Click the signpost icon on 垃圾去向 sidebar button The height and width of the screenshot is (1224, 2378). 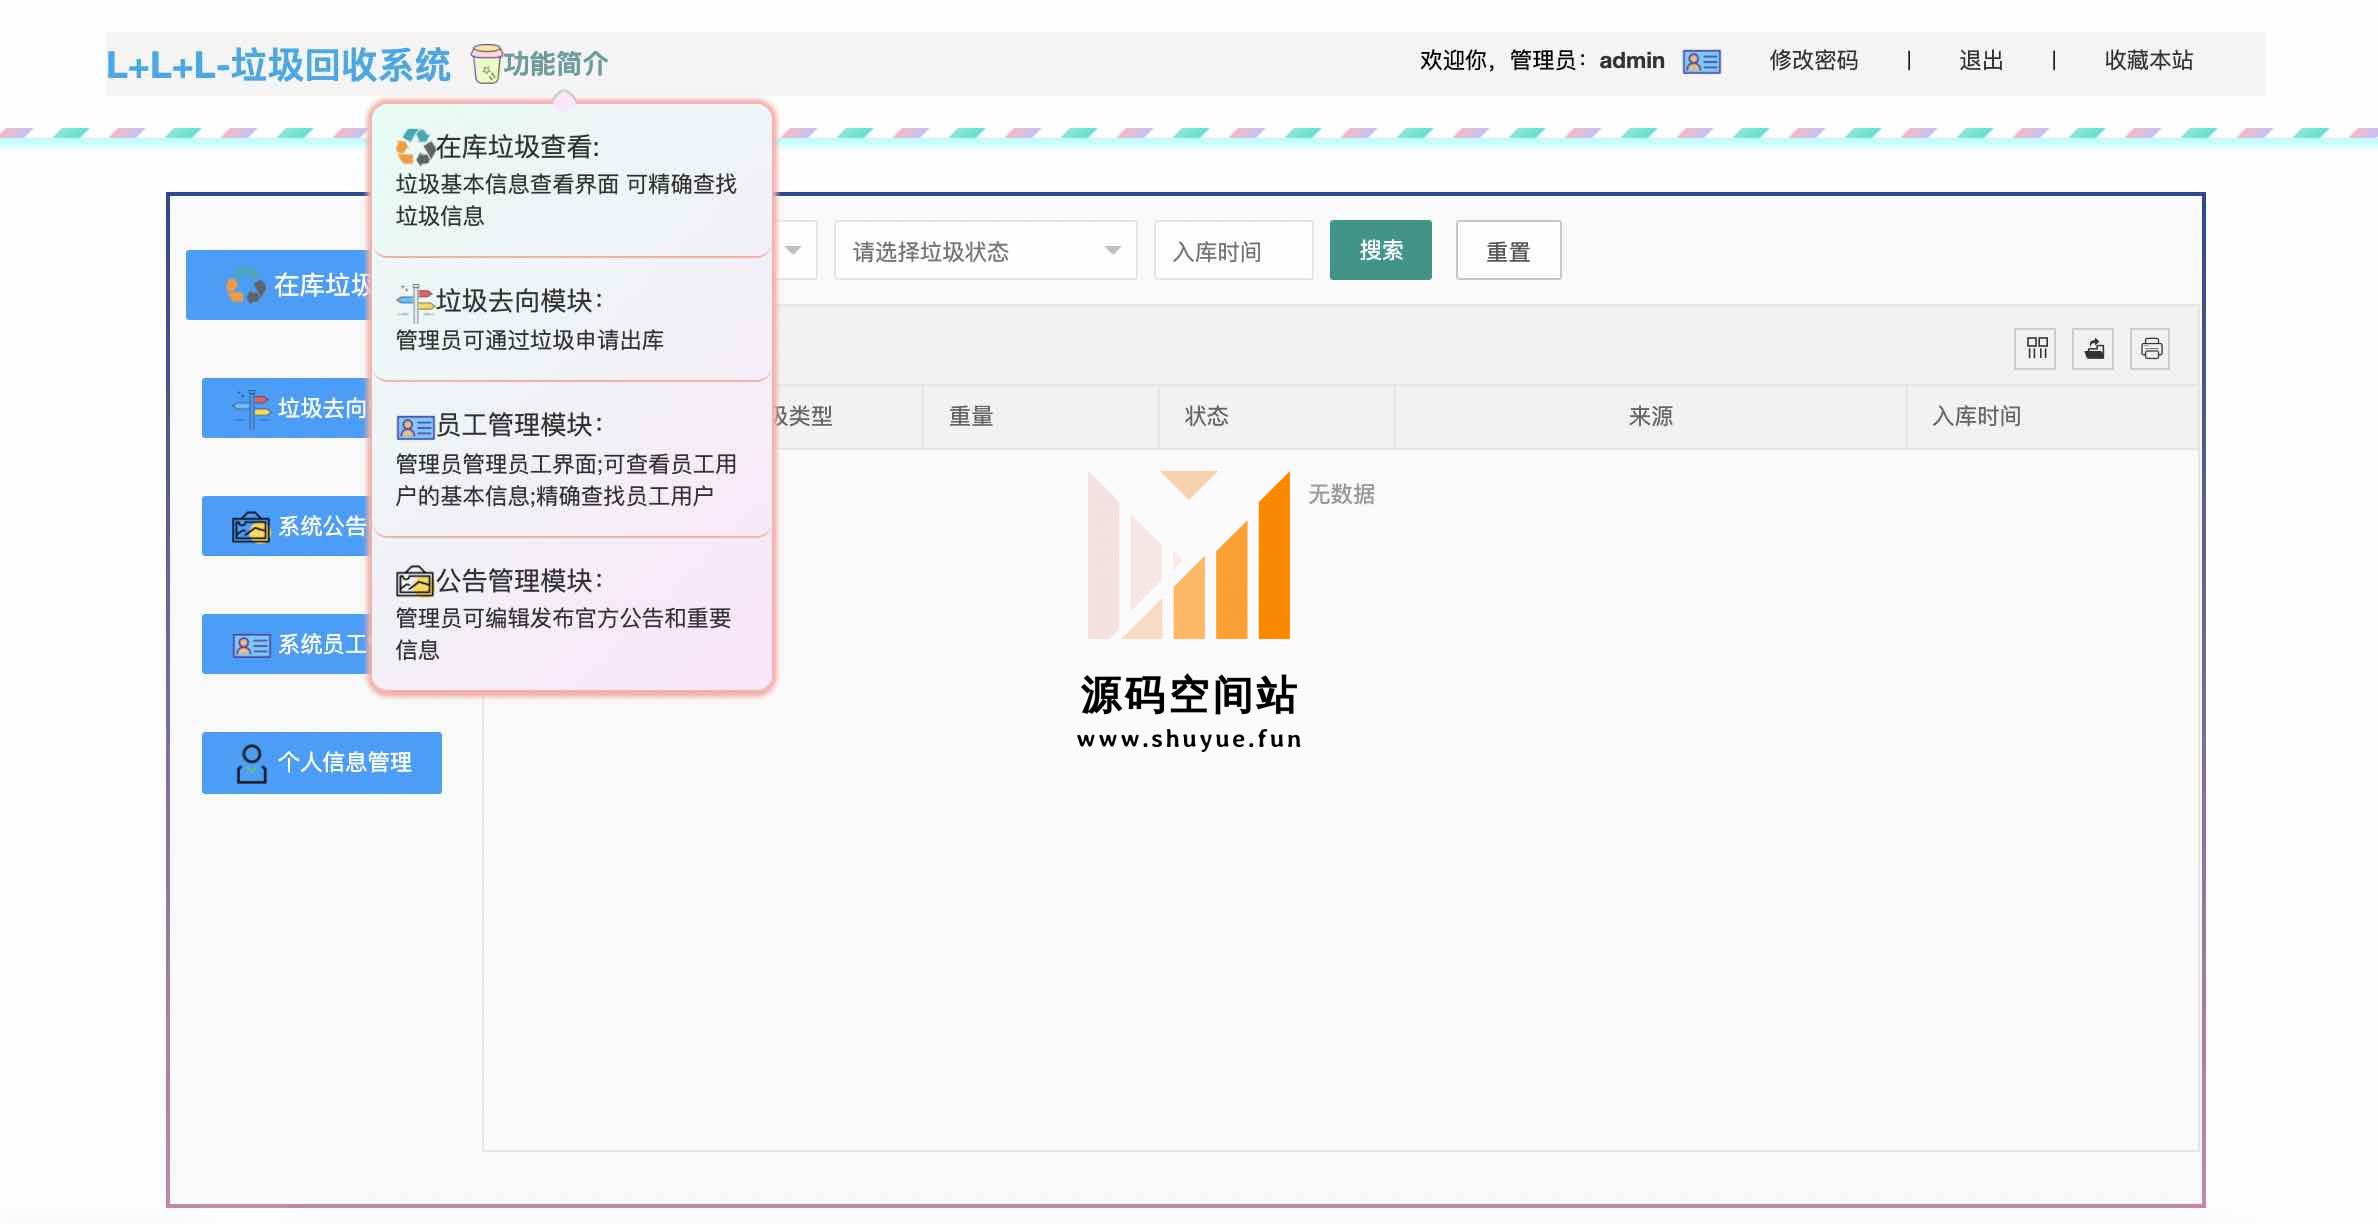click(x=251, y=408)
